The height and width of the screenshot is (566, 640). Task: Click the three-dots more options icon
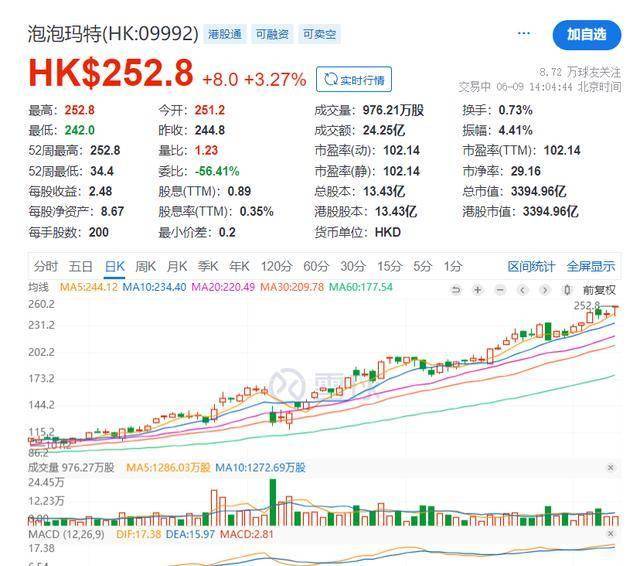click(524, 33)
